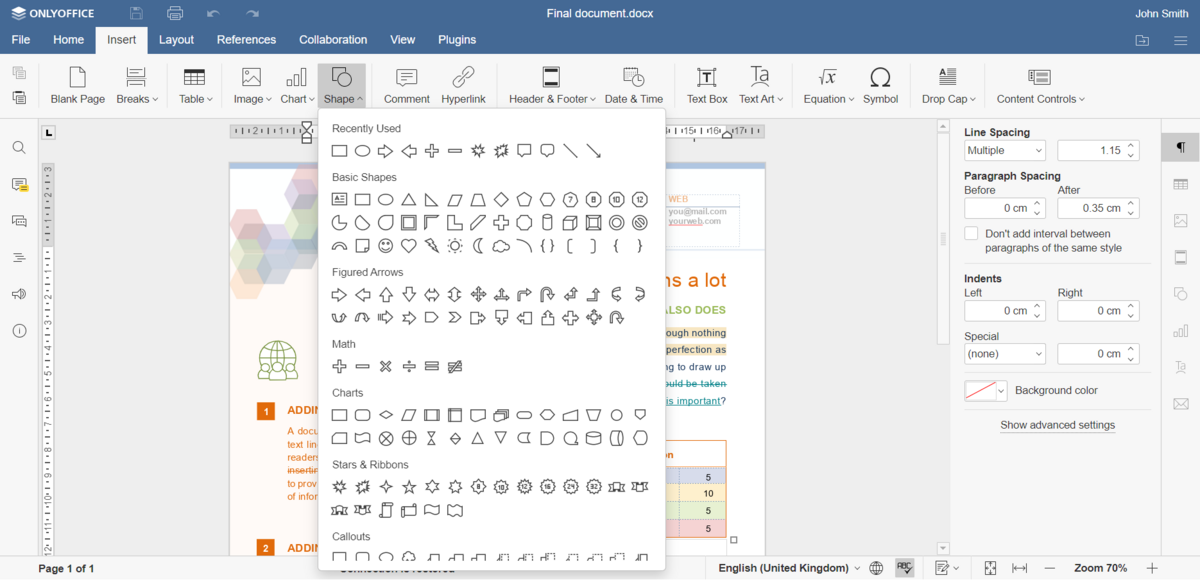Open the Comments sidebar panel
Image resolution: width=1200 pixels, height=580 pixels.
pos(19,185)
